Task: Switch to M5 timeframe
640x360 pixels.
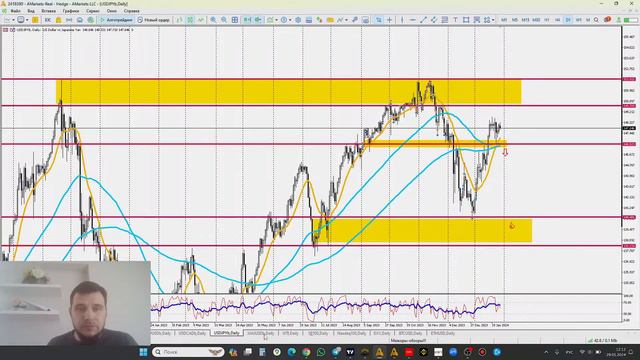Action: click(x=515, y=20)
